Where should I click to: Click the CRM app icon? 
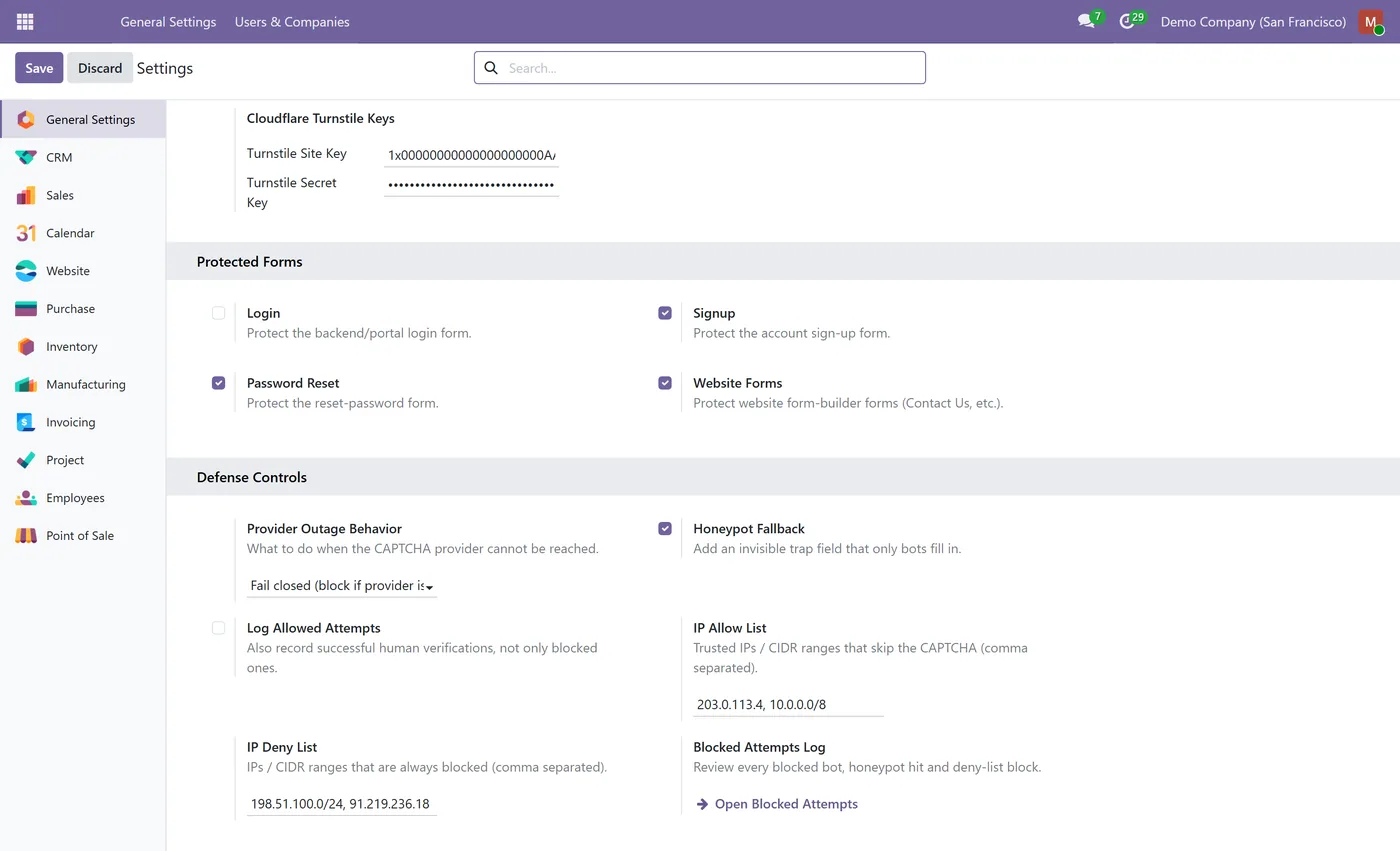[x=26, y=158]
